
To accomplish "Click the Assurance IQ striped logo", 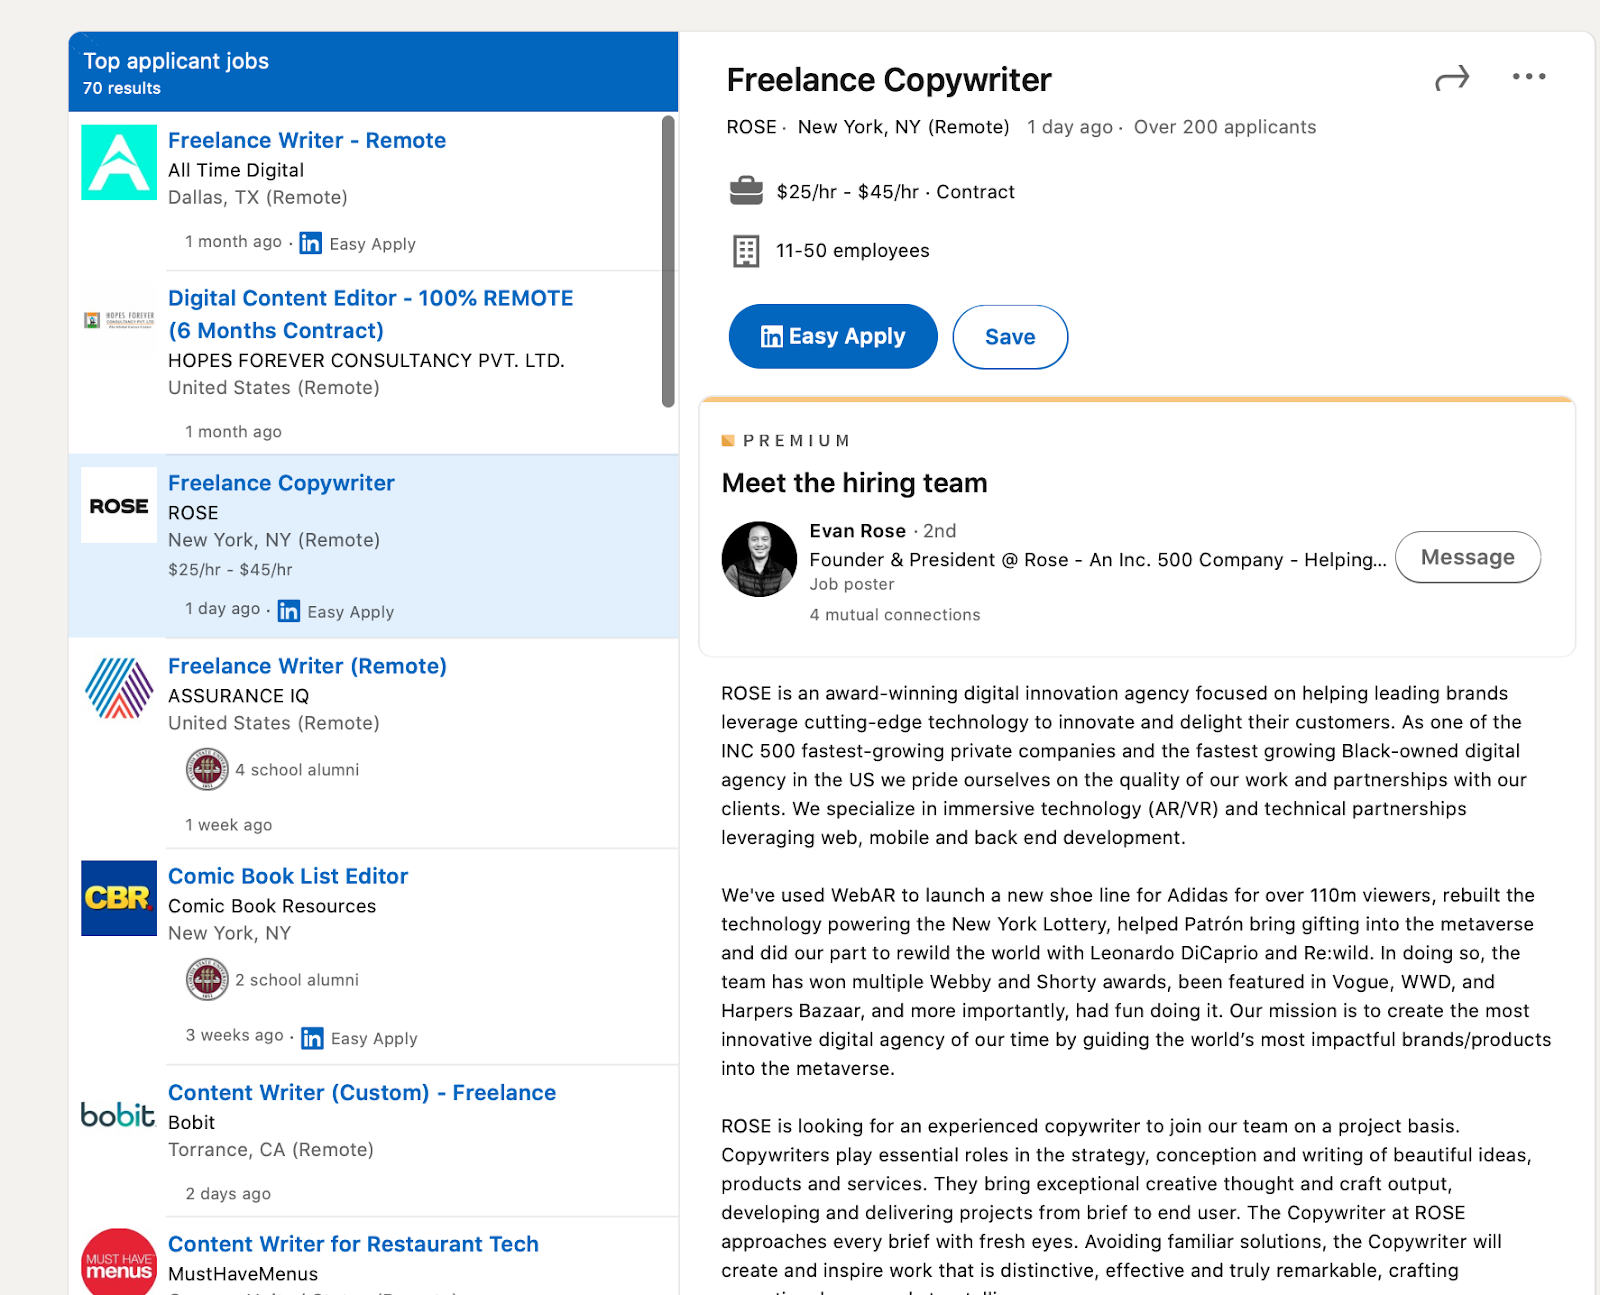I will click(119, 688).
